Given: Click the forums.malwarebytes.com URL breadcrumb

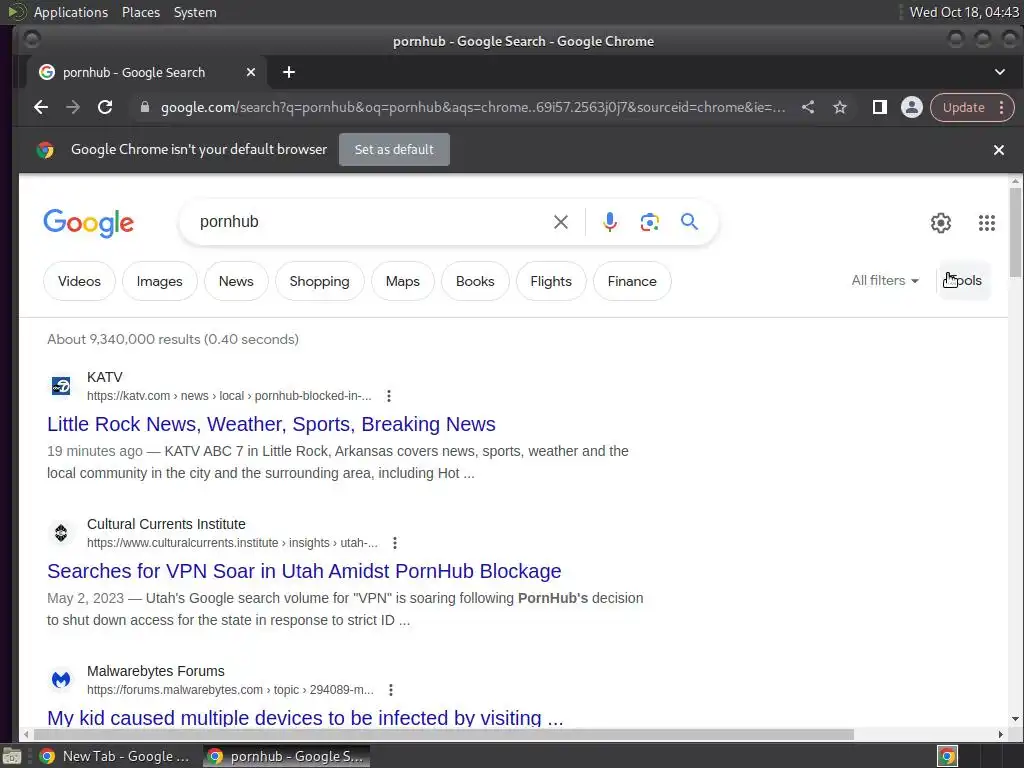Looking at the screenshot, I should coord(230,690).
